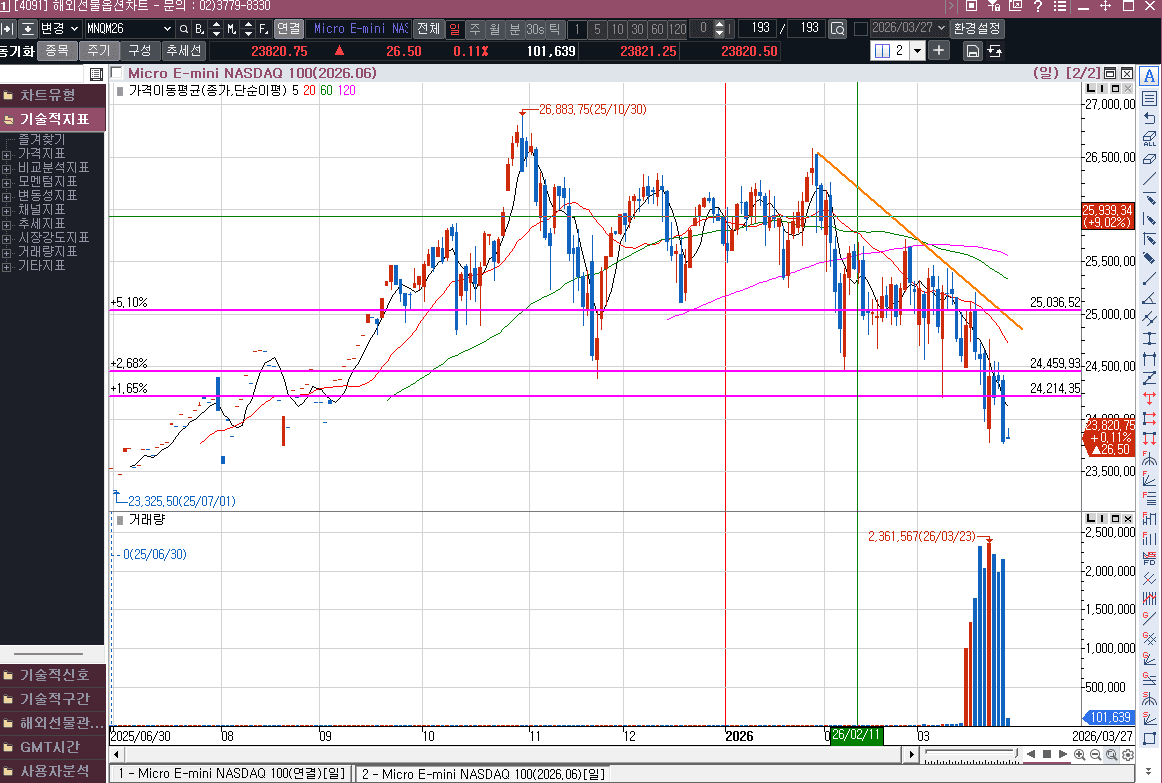Select the 주 weekly period button
The height and width of the screenshot is (783, 1162).
474,29
